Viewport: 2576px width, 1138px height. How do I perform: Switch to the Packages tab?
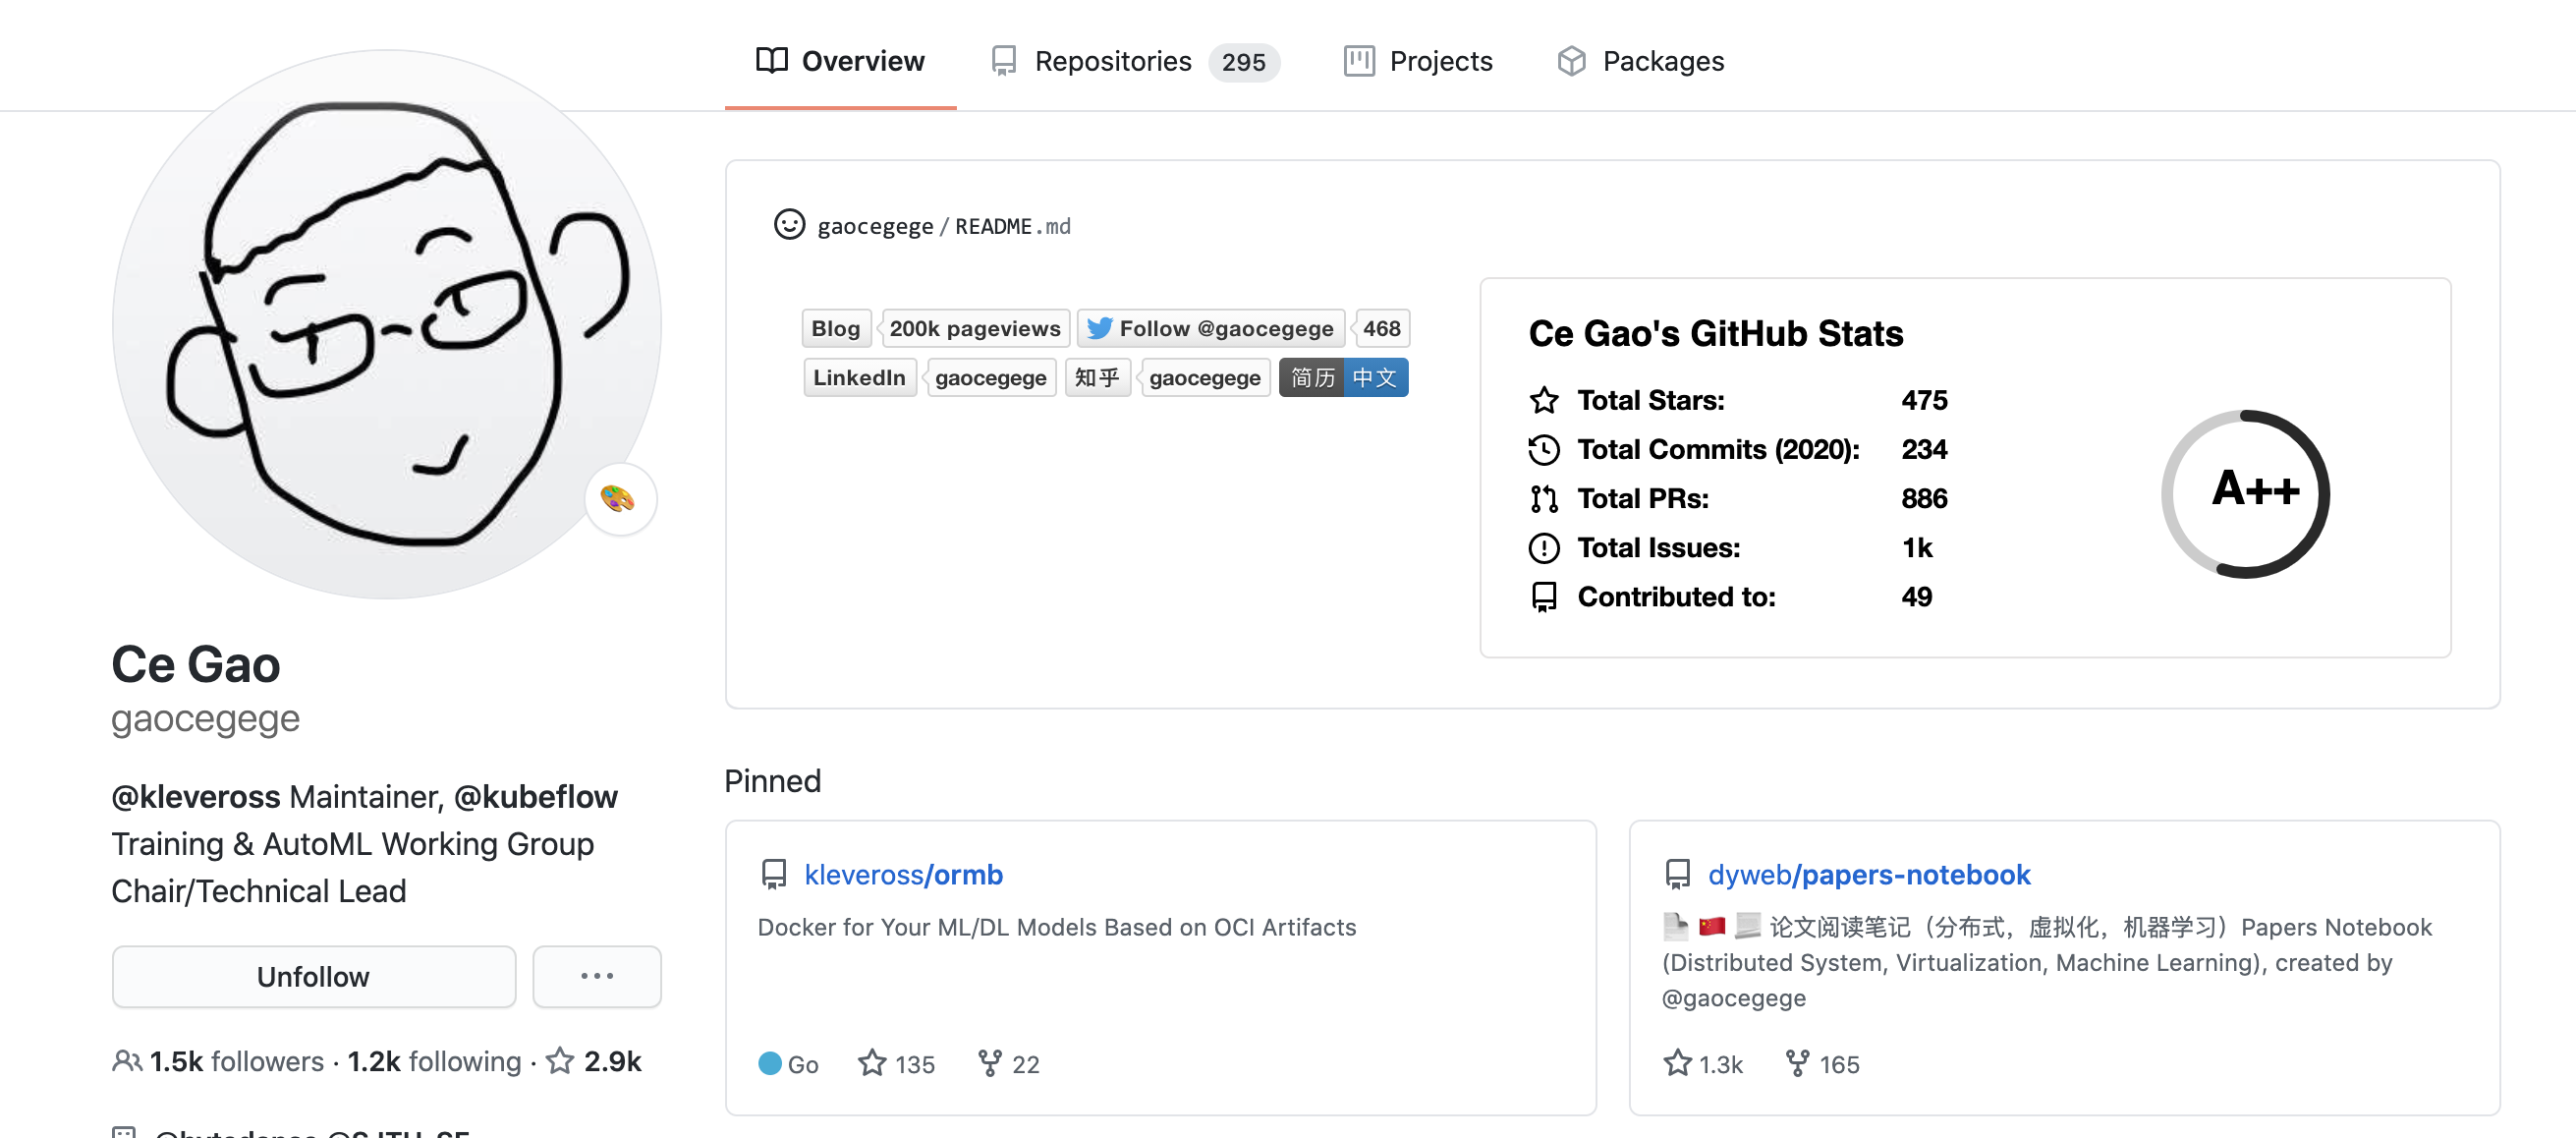coord(1641,61)
